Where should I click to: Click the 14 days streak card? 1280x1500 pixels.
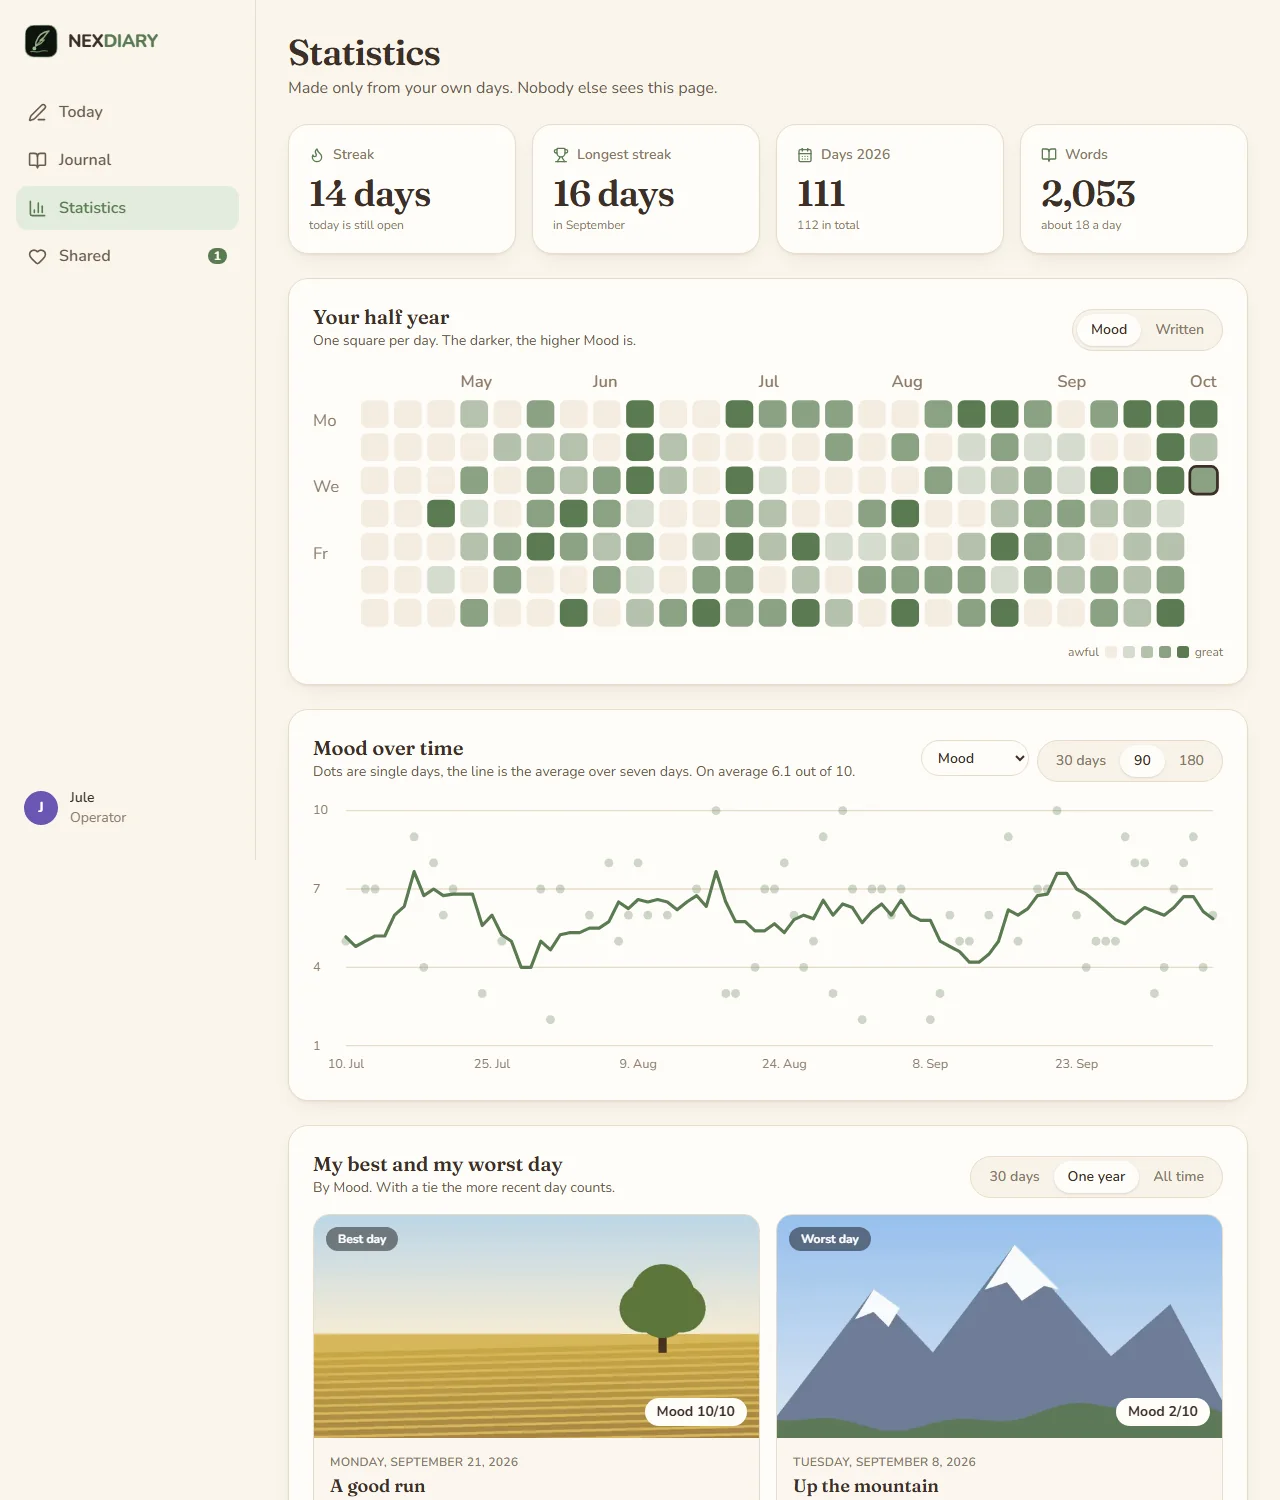click(402, 189)
